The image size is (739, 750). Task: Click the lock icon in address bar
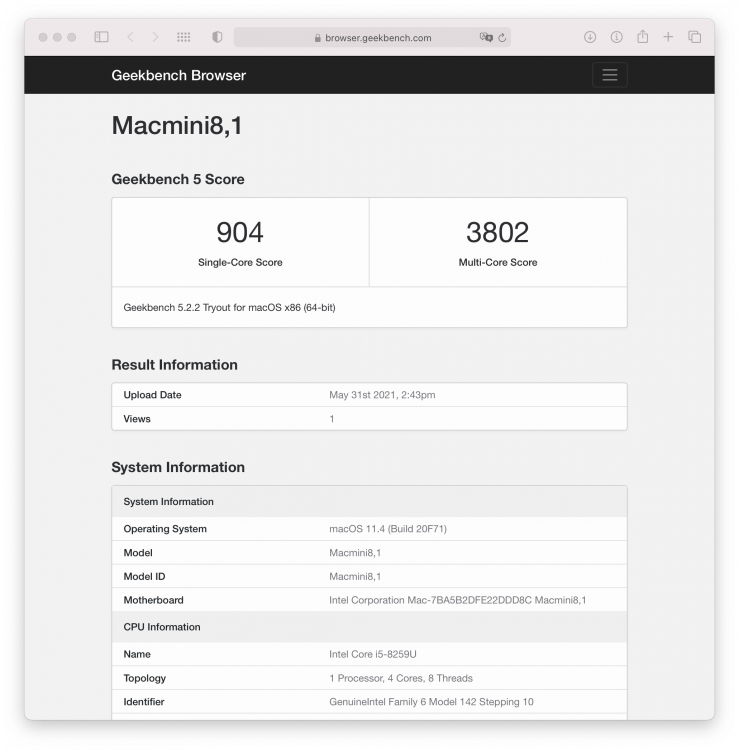(317, 38)
